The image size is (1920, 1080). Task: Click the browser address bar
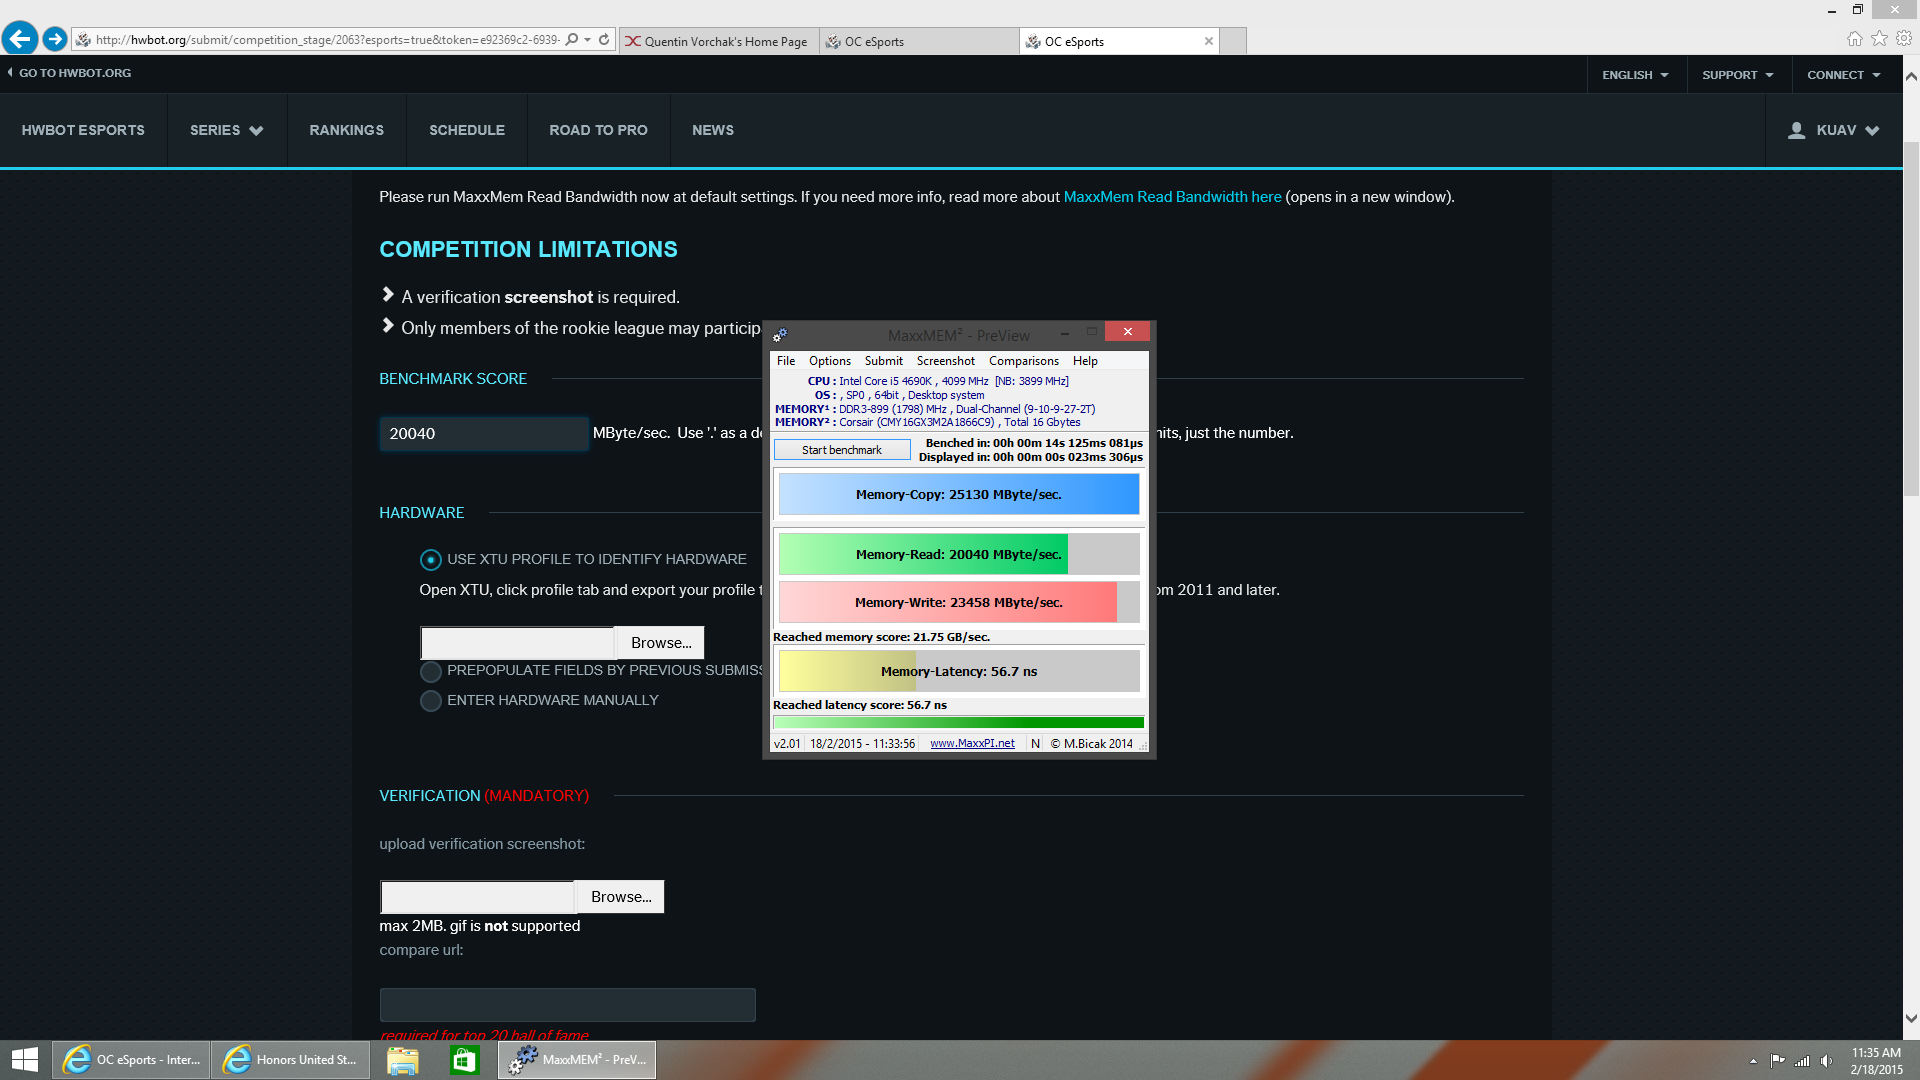click(327, 40)
